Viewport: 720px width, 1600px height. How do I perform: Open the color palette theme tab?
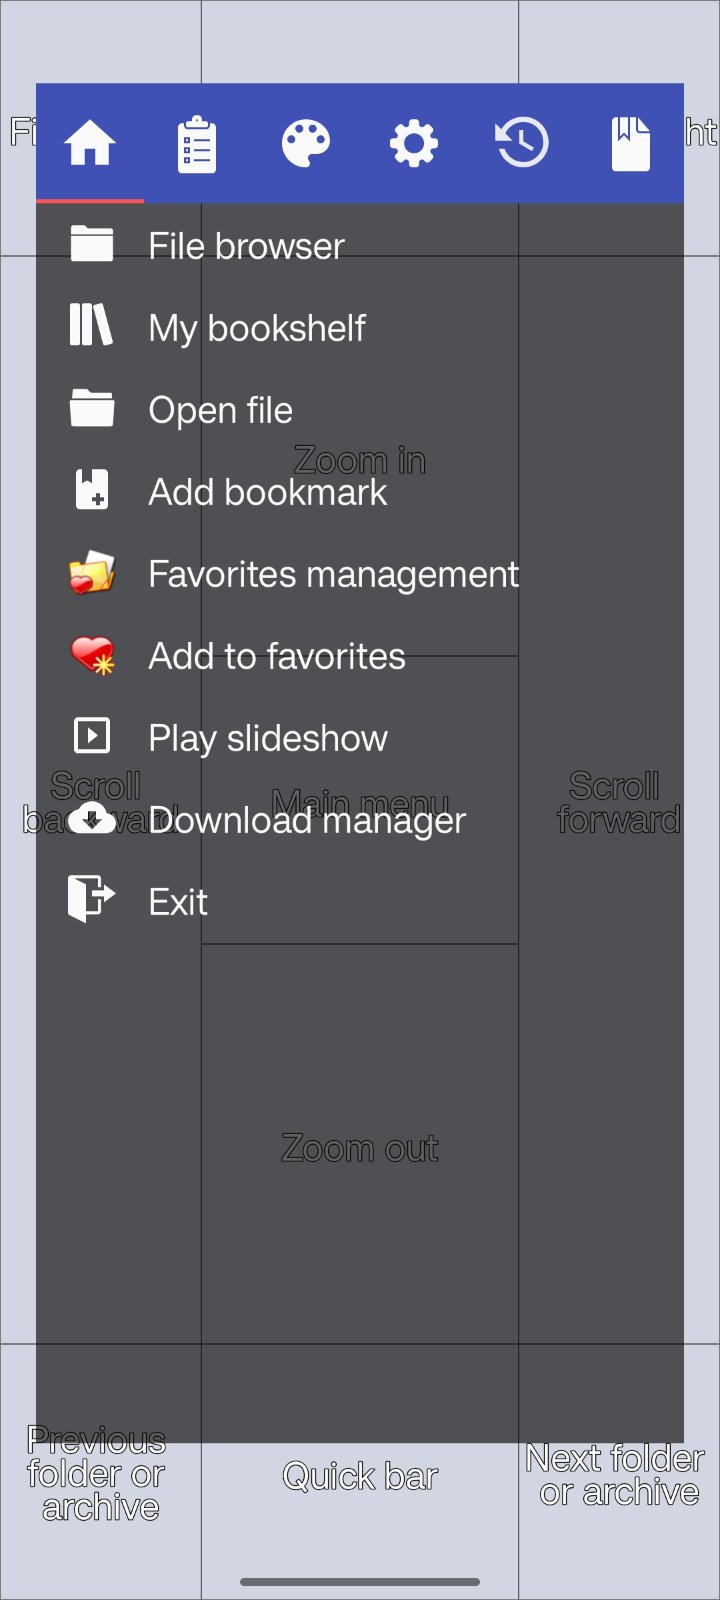[x=305, y=143]
